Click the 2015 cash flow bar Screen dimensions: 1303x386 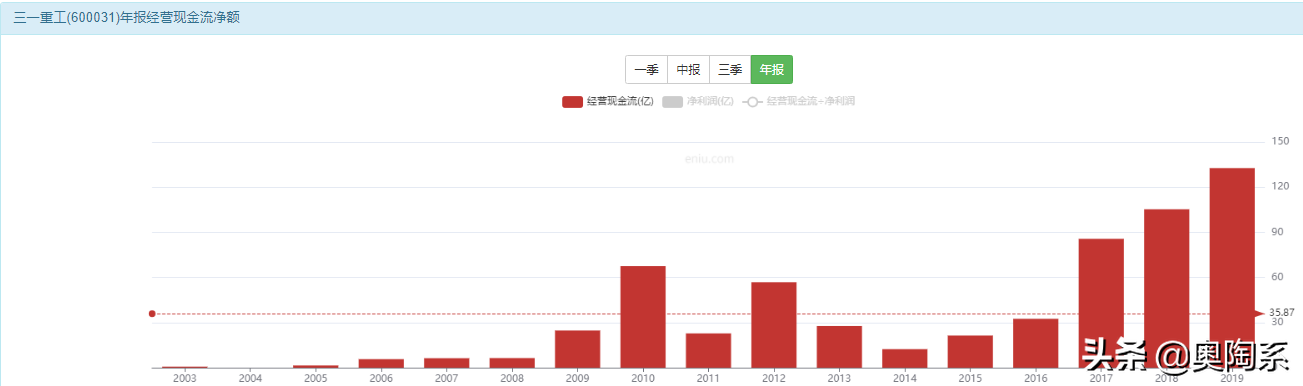pyautogui.click(x=970, y=352)
